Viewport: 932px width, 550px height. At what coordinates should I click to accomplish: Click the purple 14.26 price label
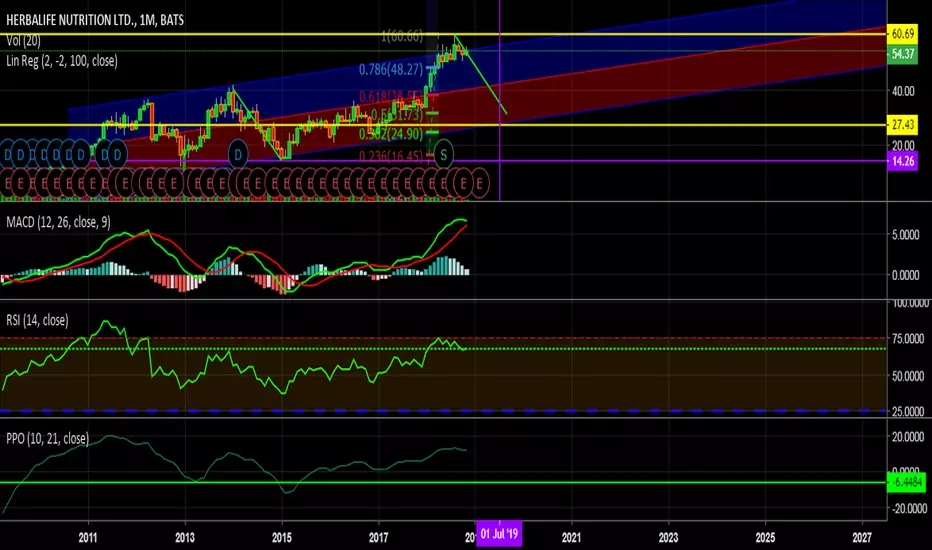[902, 161]
